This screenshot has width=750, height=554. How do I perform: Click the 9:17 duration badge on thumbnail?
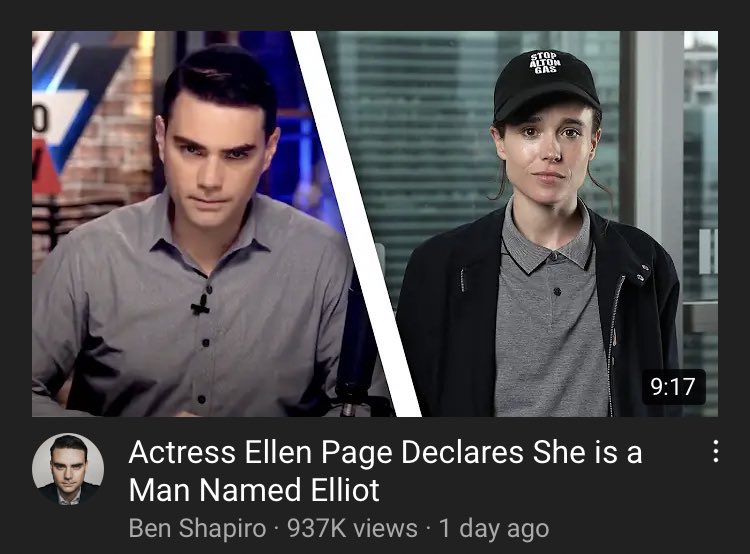(x=673, y=387)
